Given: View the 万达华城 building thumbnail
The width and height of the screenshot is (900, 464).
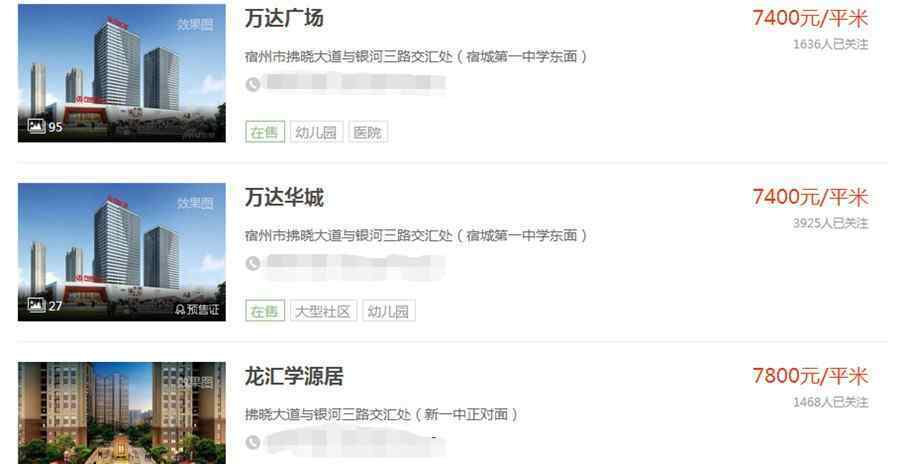Looking at the screenshot, I should (x=122, y=252).
